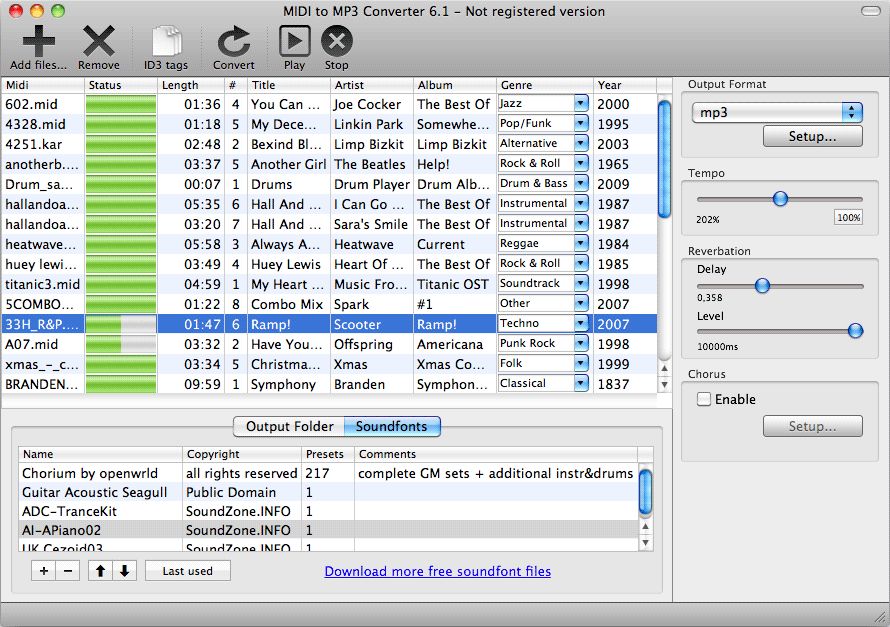Viewport: 890px width, 627px height.
Task: Open the ID3 tags editor
Action: [x=166, y=42]
